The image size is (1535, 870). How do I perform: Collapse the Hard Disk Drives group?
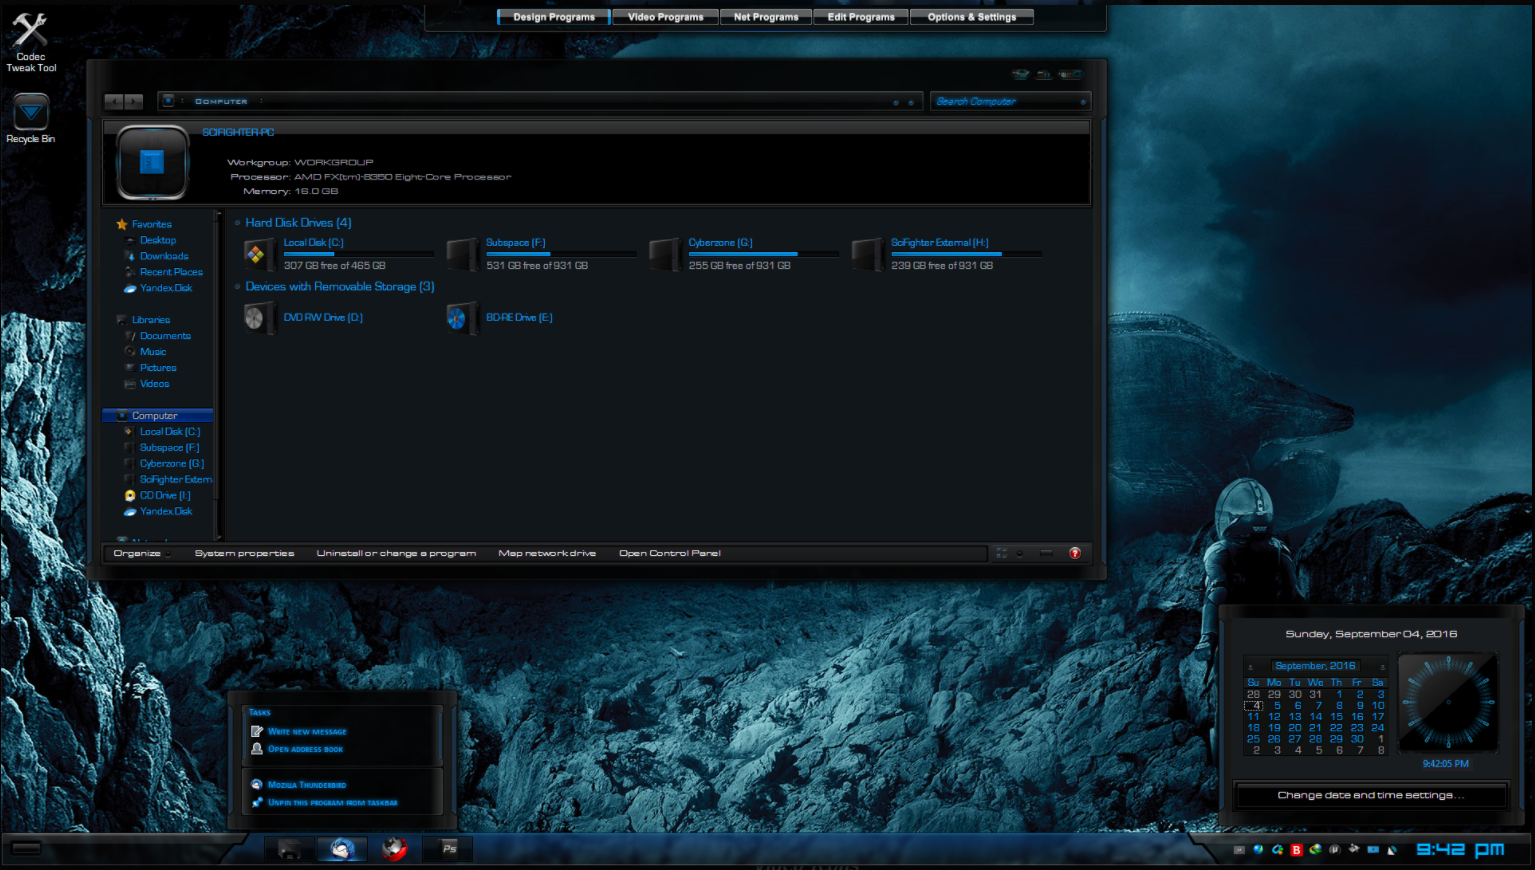[x=237, y=223]
